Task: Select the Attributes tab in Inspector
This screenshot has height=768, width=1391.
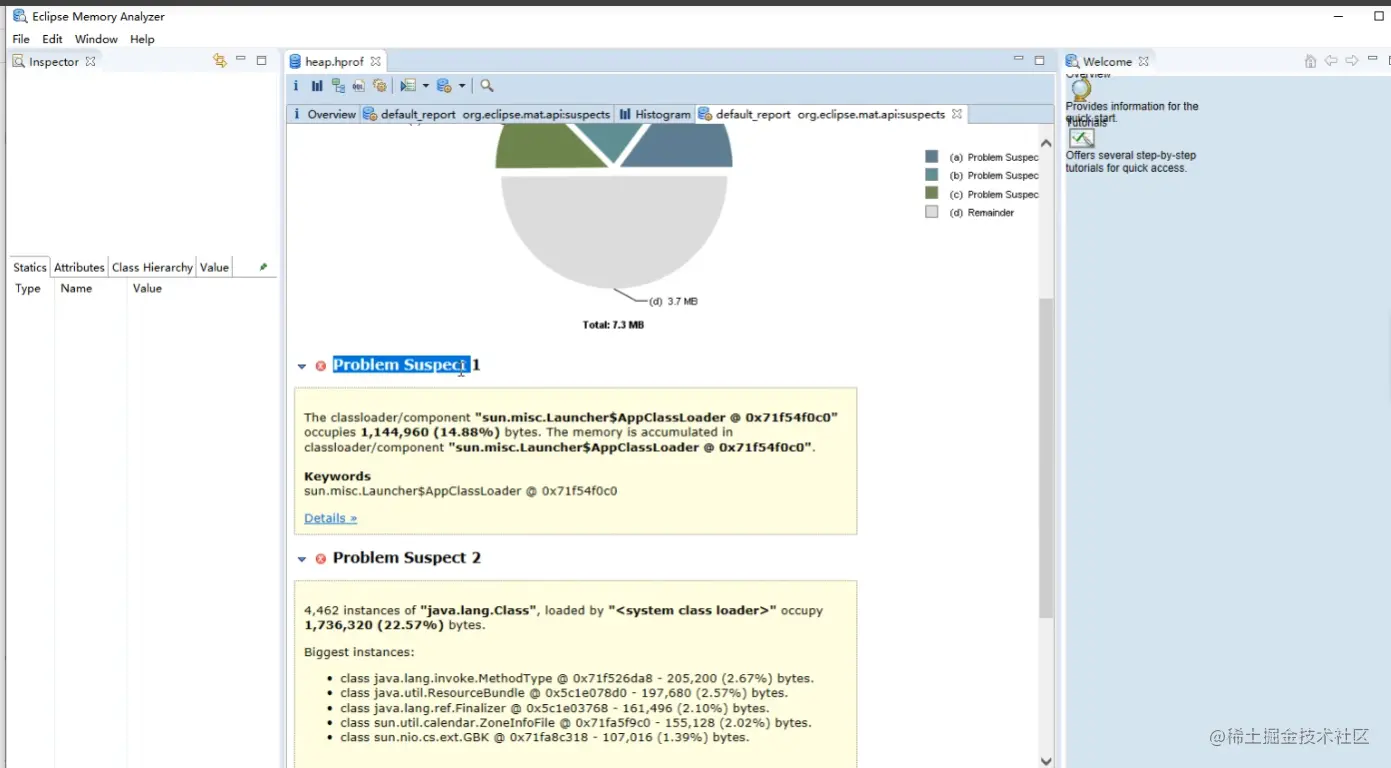Action: (79, 267)
